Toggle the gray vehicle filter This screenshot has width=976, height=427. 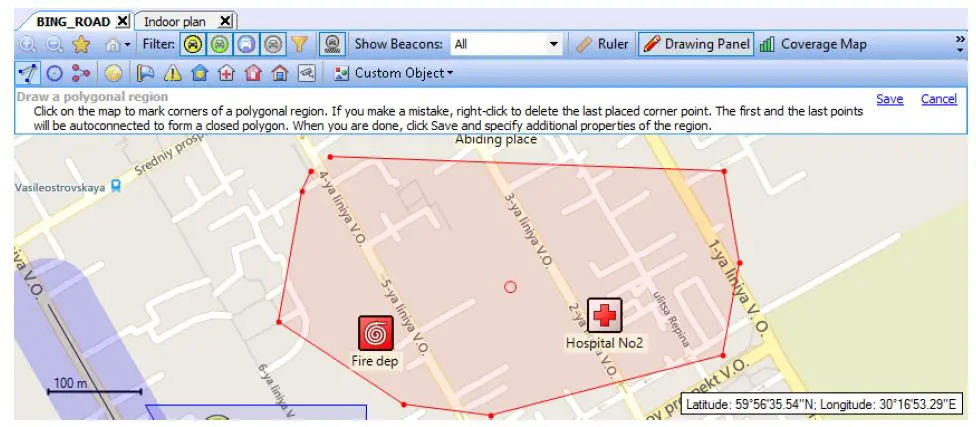tap(273, 44)
